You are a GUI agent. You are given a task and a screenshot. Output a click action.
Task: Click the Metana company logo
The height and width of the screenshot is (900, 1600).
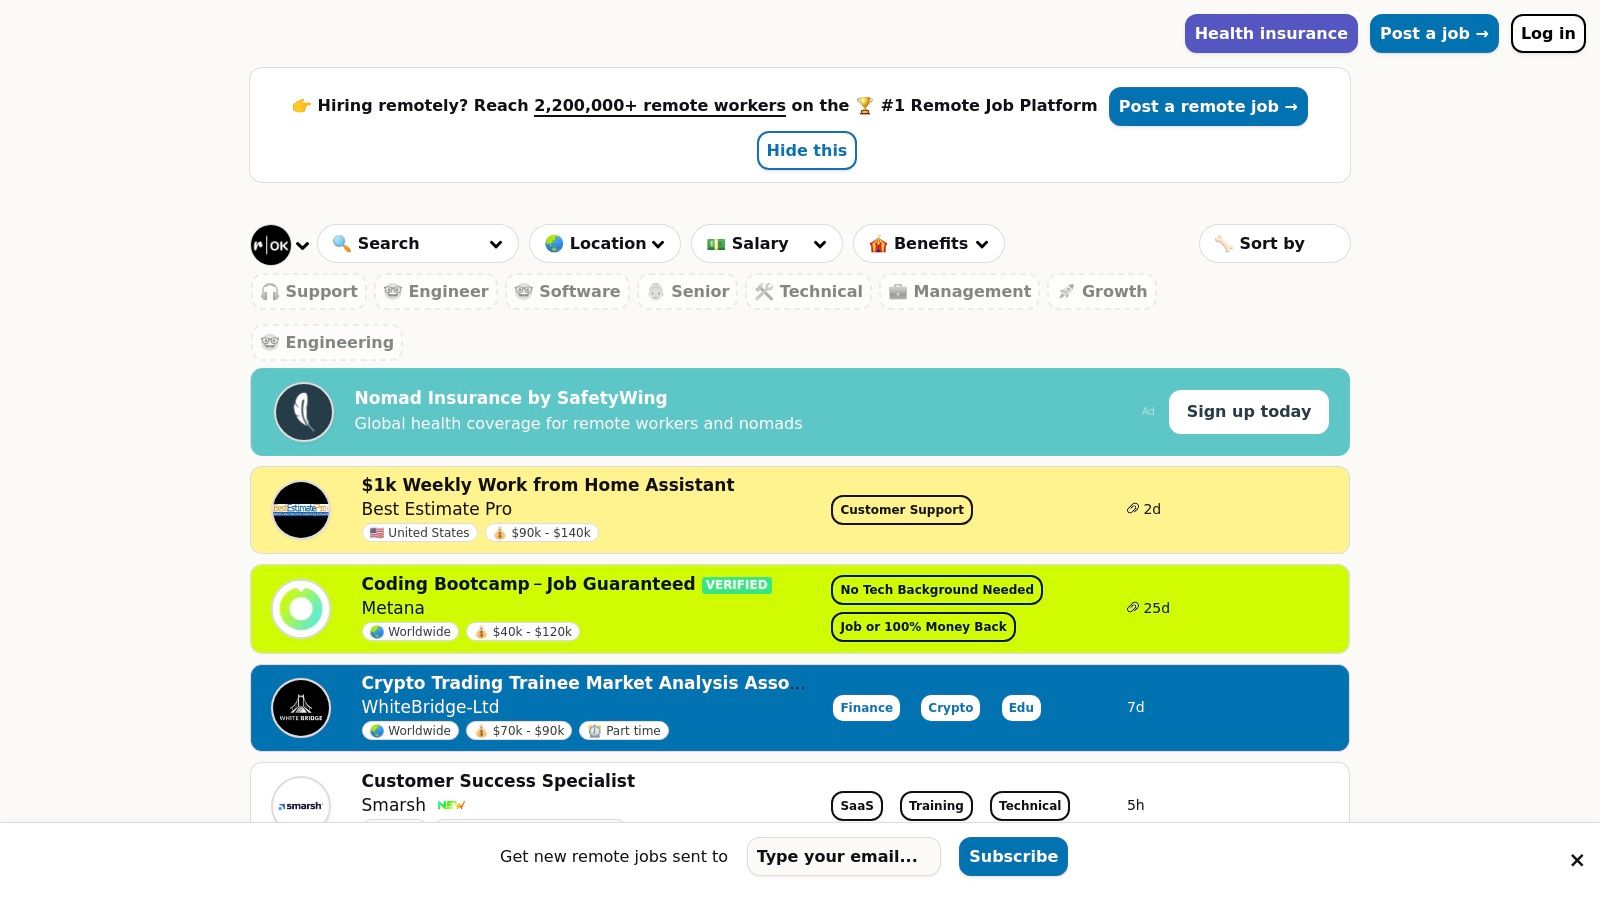click(x=301, y=608)
